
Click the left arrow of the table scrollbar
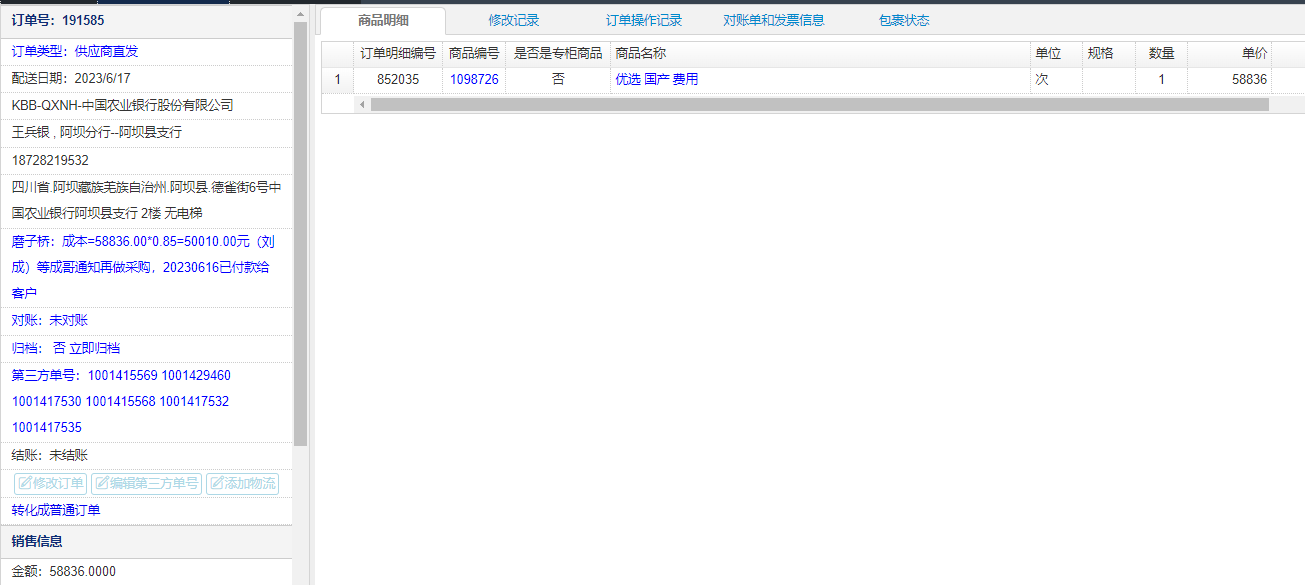[x=362, y=104]
